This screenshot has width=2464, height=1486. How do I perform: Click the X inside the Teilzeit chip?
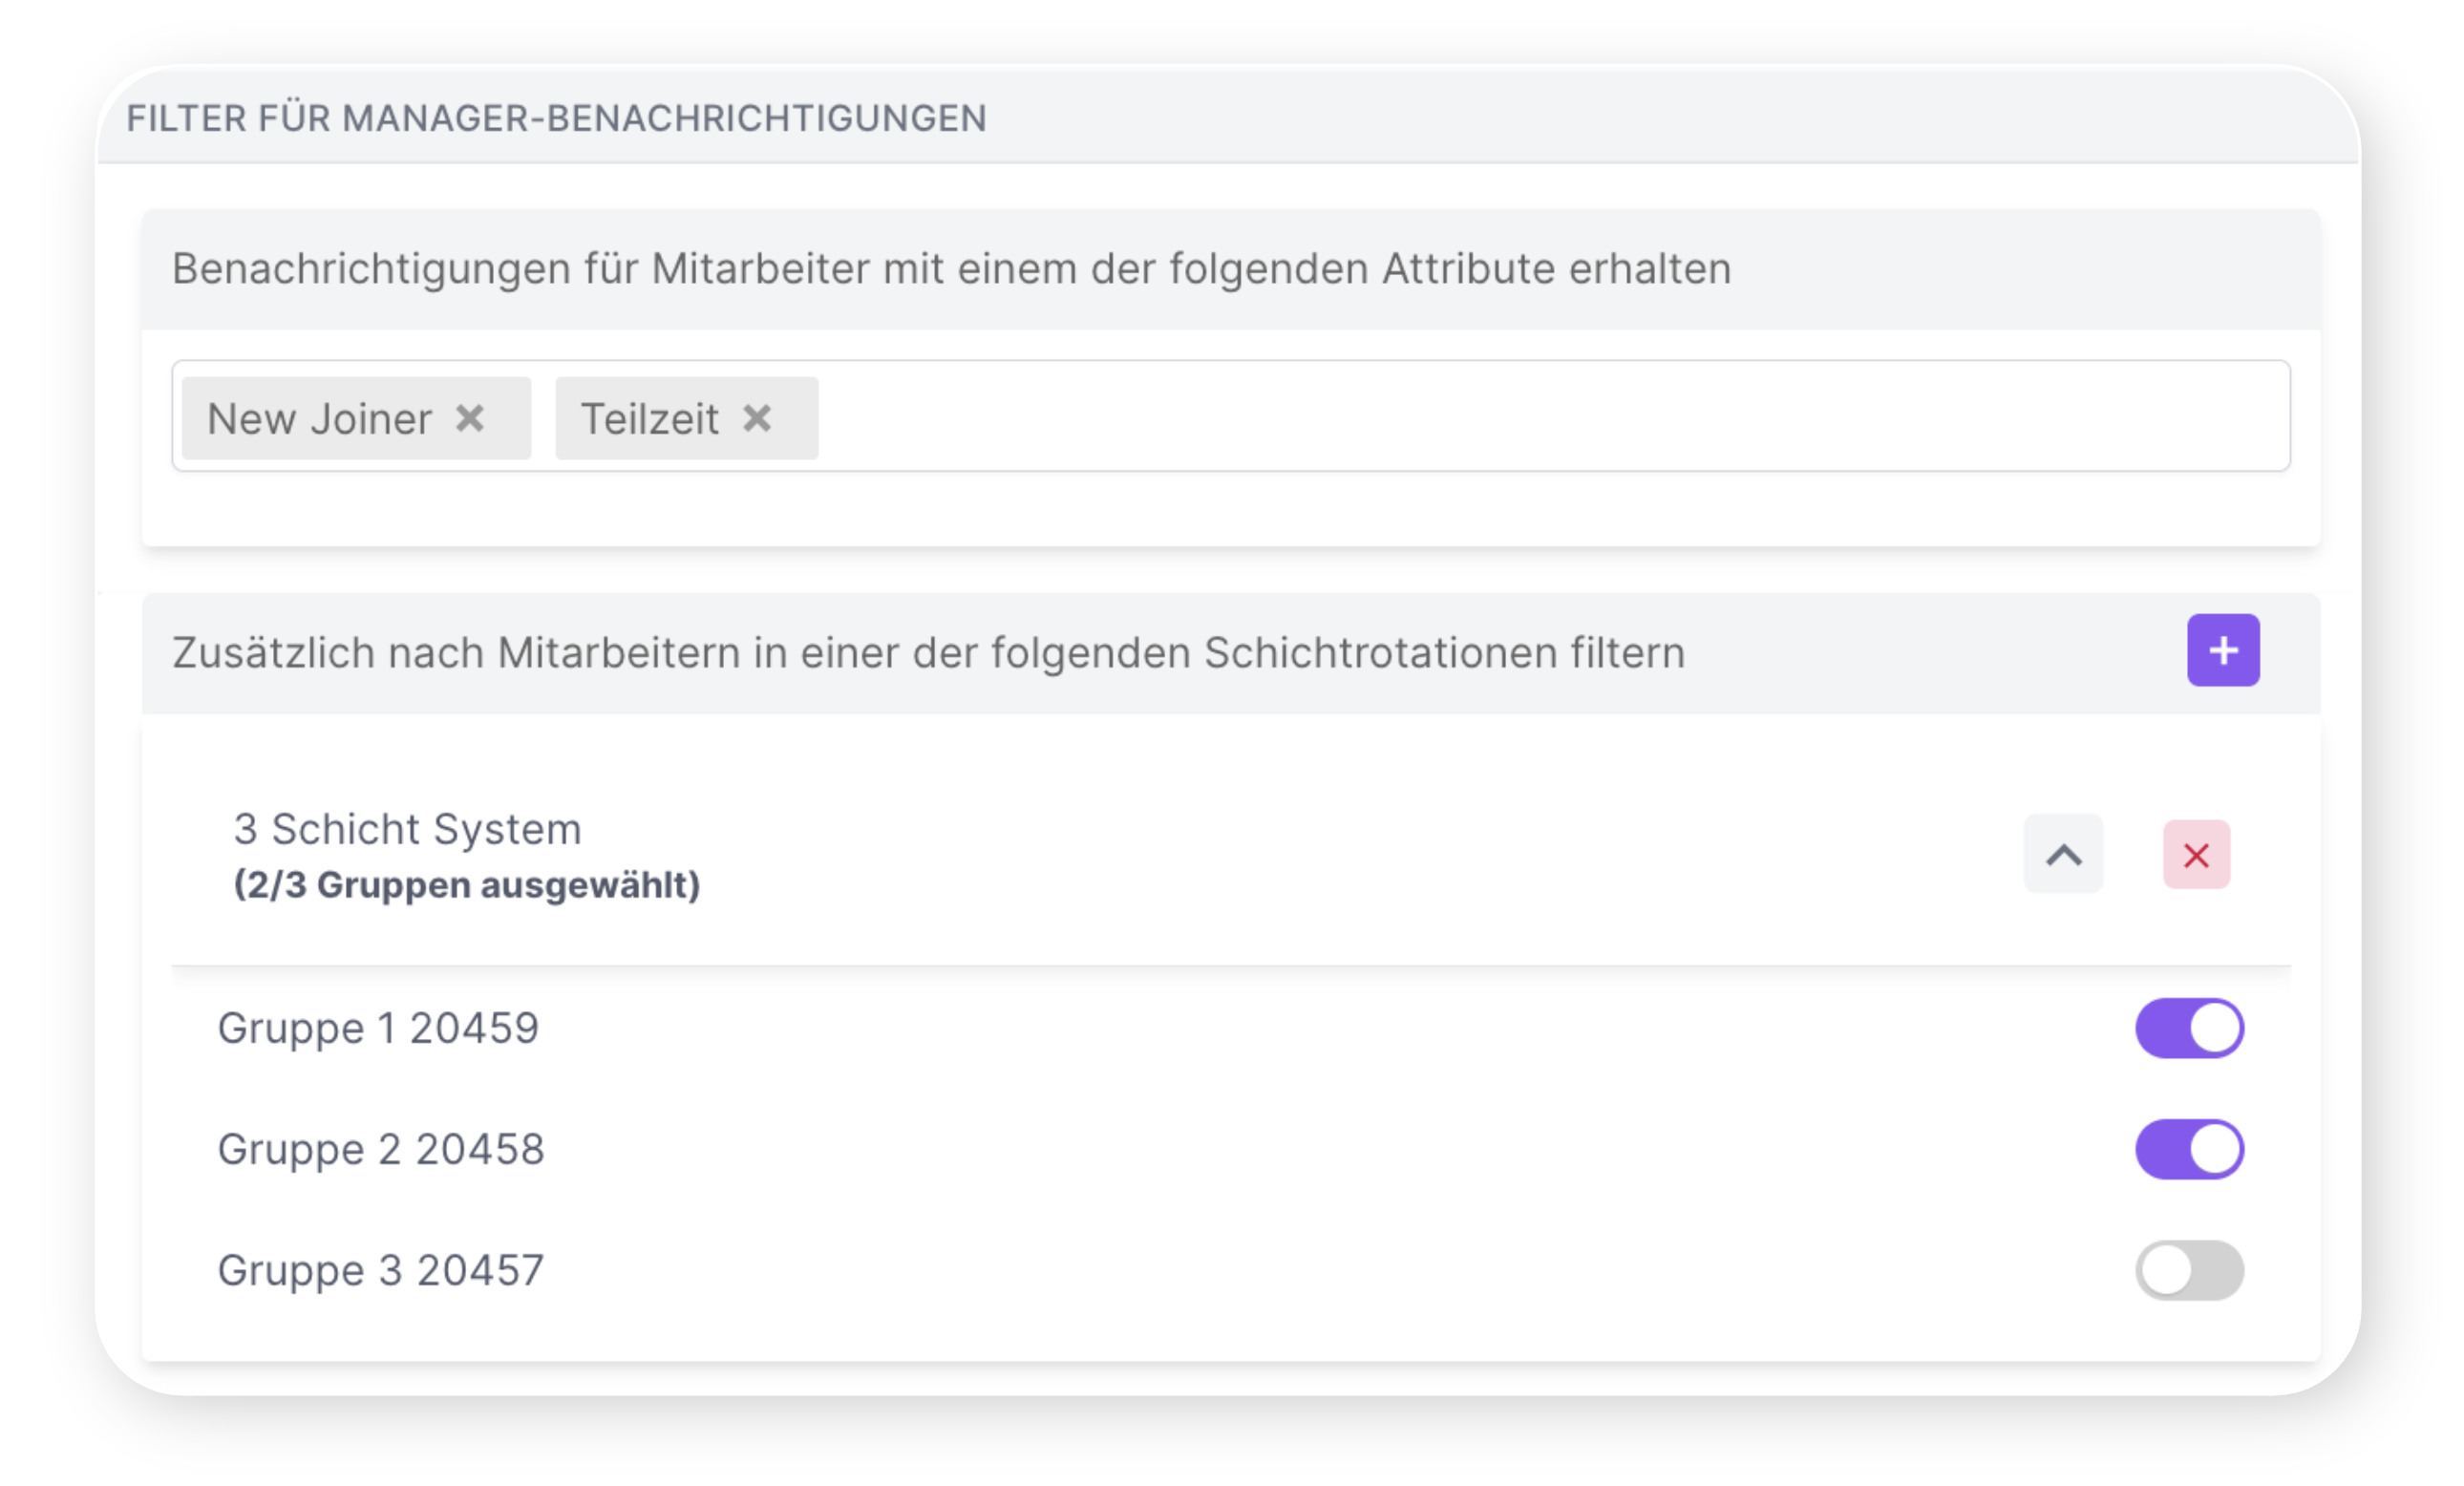point(759,418)
